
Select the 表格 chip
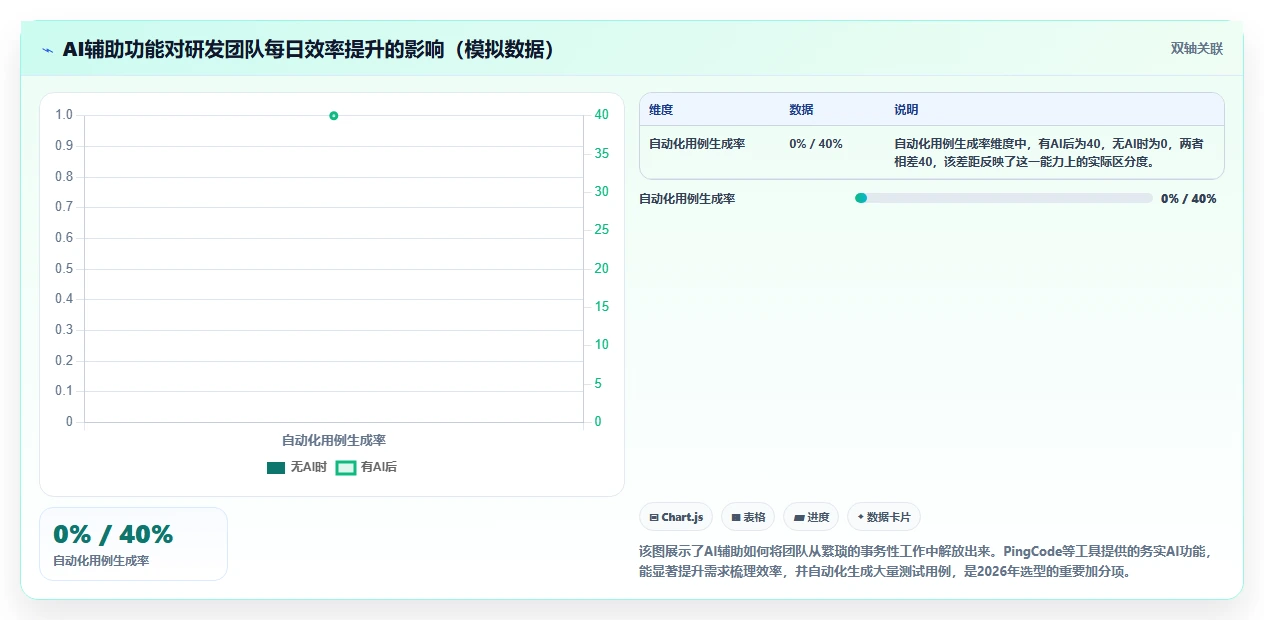[x=748, y=517]
